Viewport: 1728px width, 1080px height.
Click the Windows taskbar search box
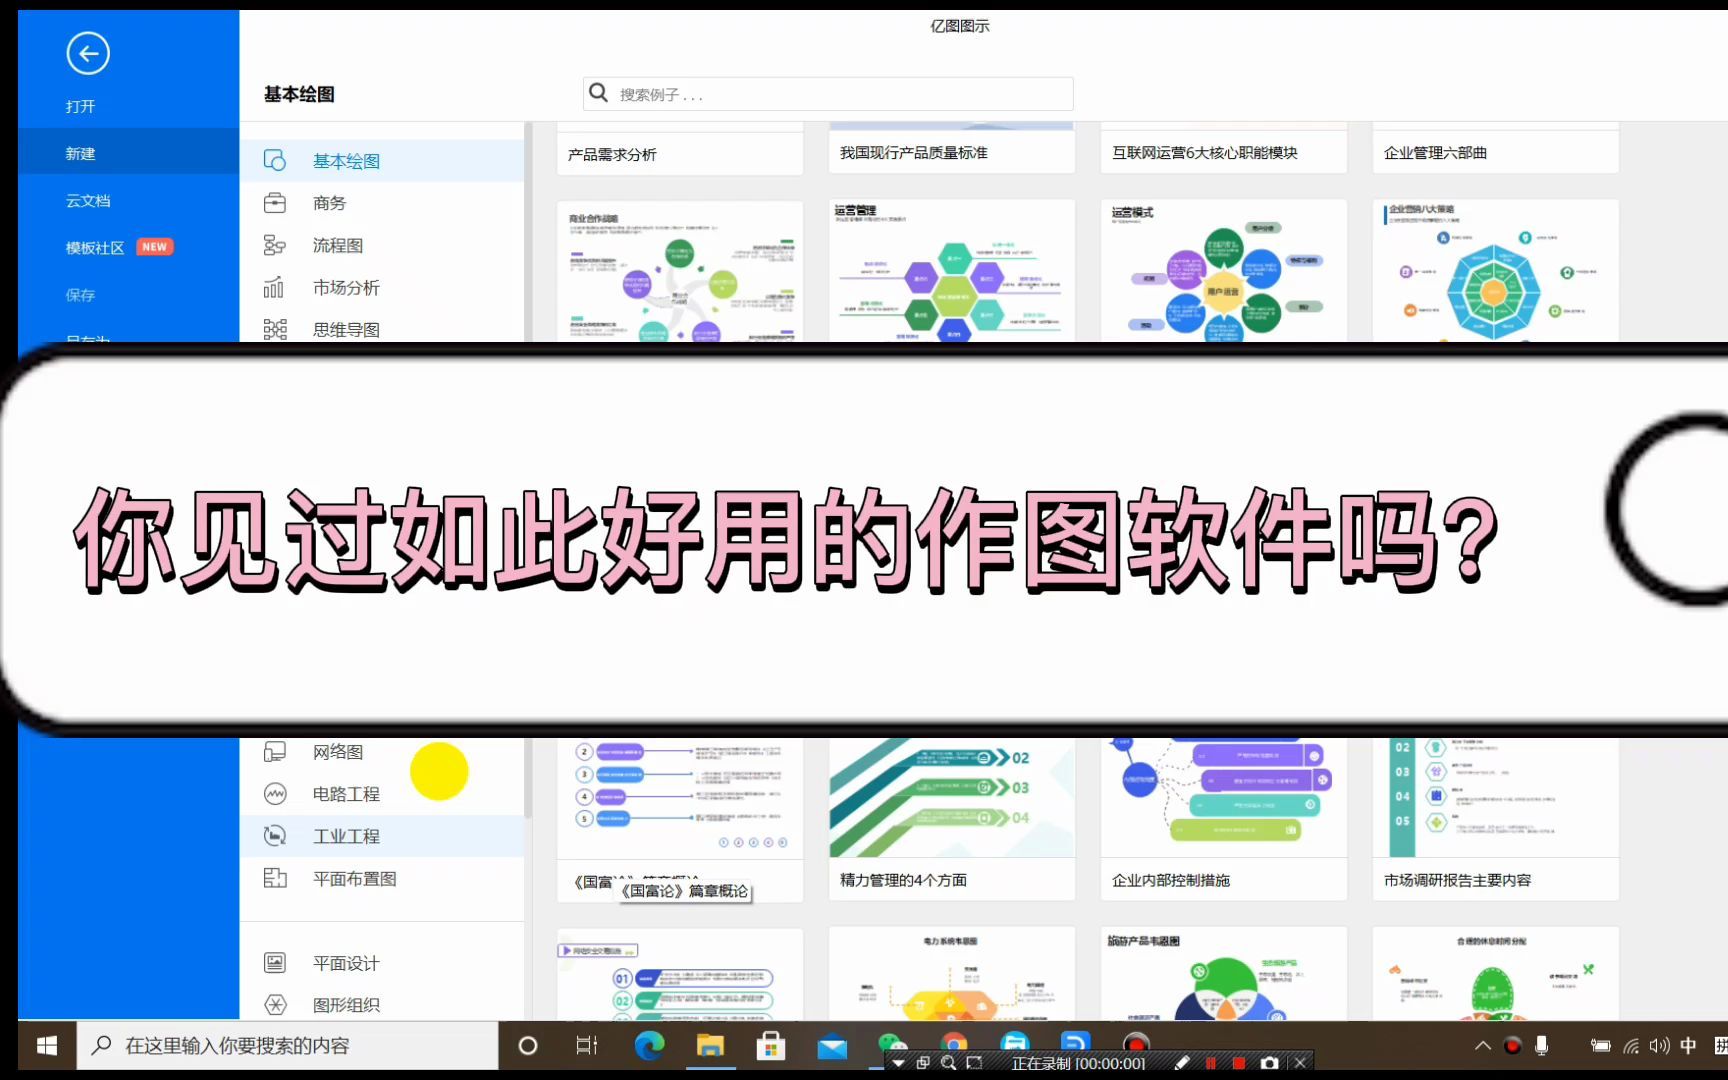(287, 1046)
